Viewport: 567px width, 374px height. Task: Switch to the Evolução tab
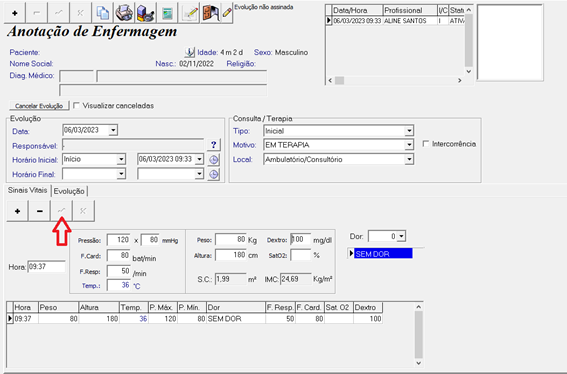[x=69, y=191]
